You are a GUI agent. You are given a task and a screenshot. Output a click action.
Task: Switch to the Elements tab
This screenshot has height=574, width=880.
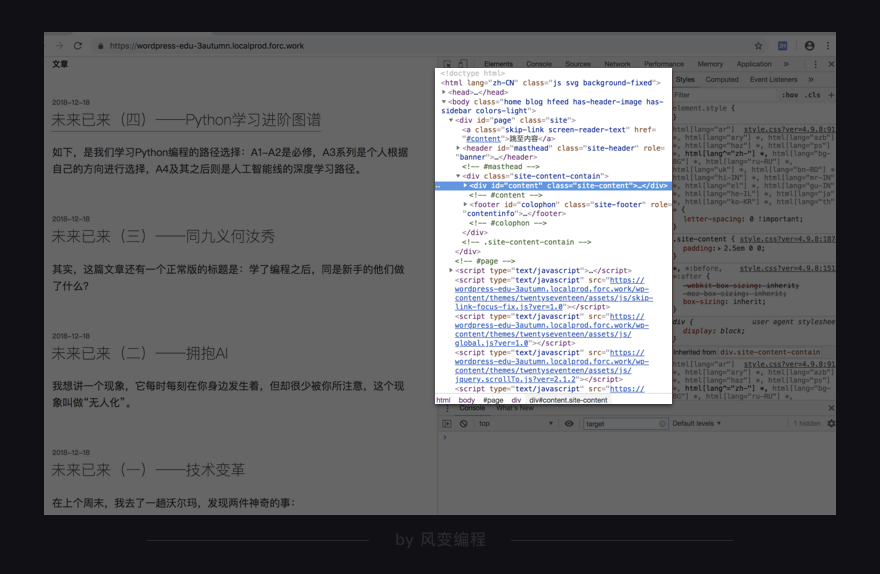498,64
